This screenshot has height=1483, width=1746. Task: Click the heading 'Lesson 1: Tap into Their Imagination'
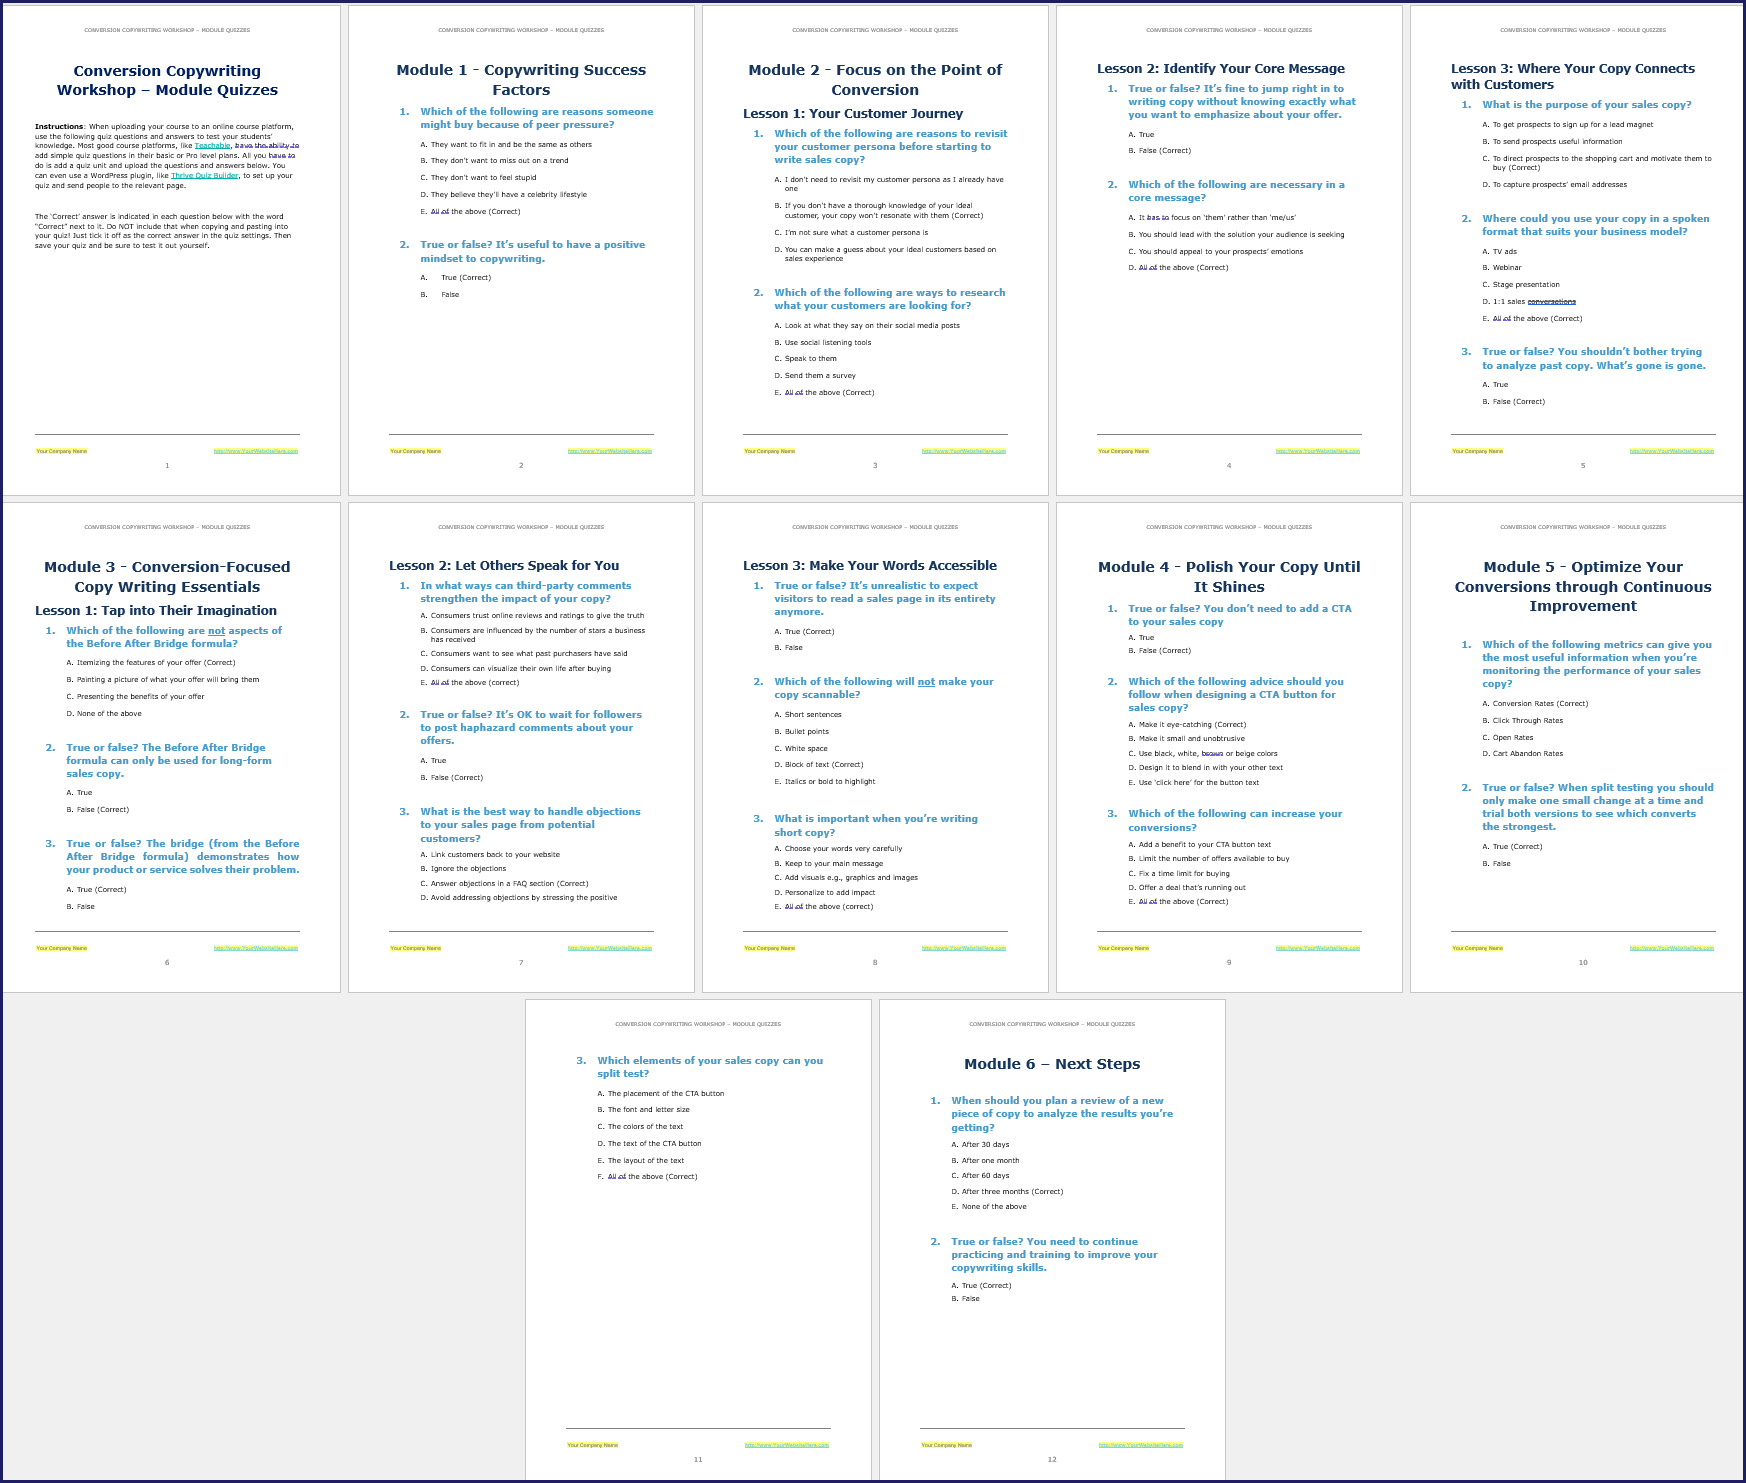(156, 611)
